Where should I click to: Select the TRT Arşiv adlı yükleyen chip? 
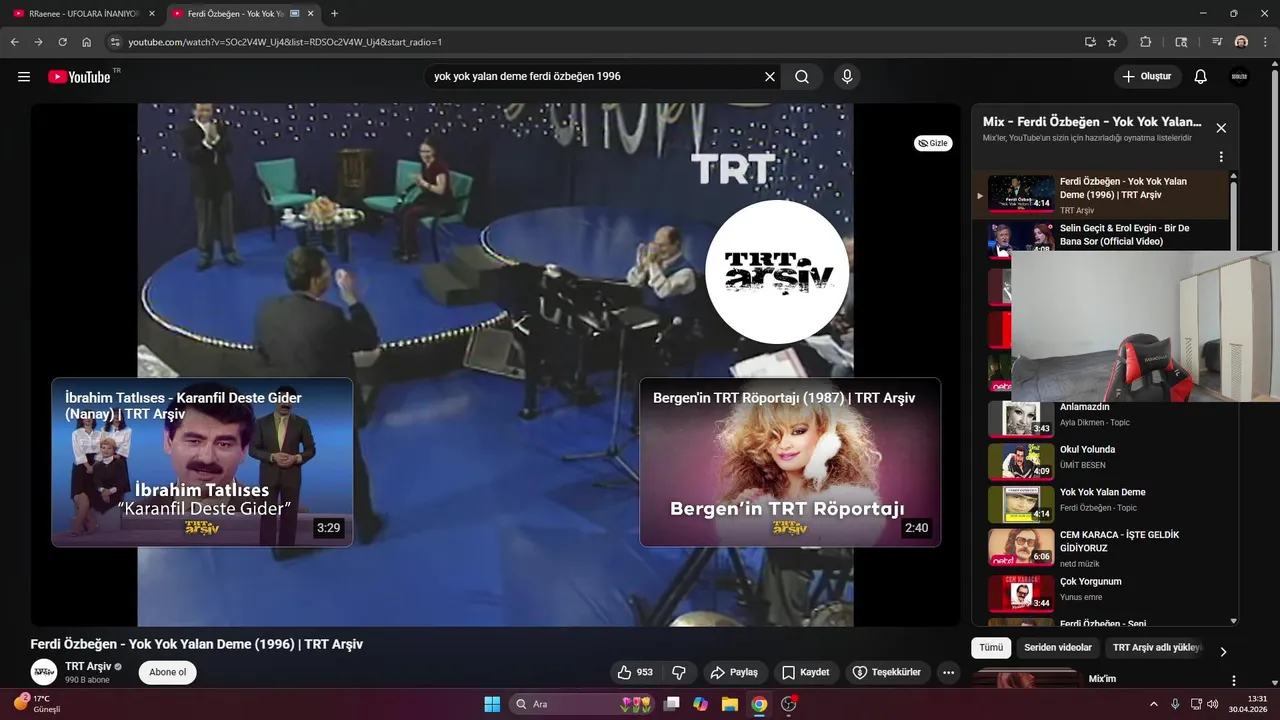tap(1157, 648)
